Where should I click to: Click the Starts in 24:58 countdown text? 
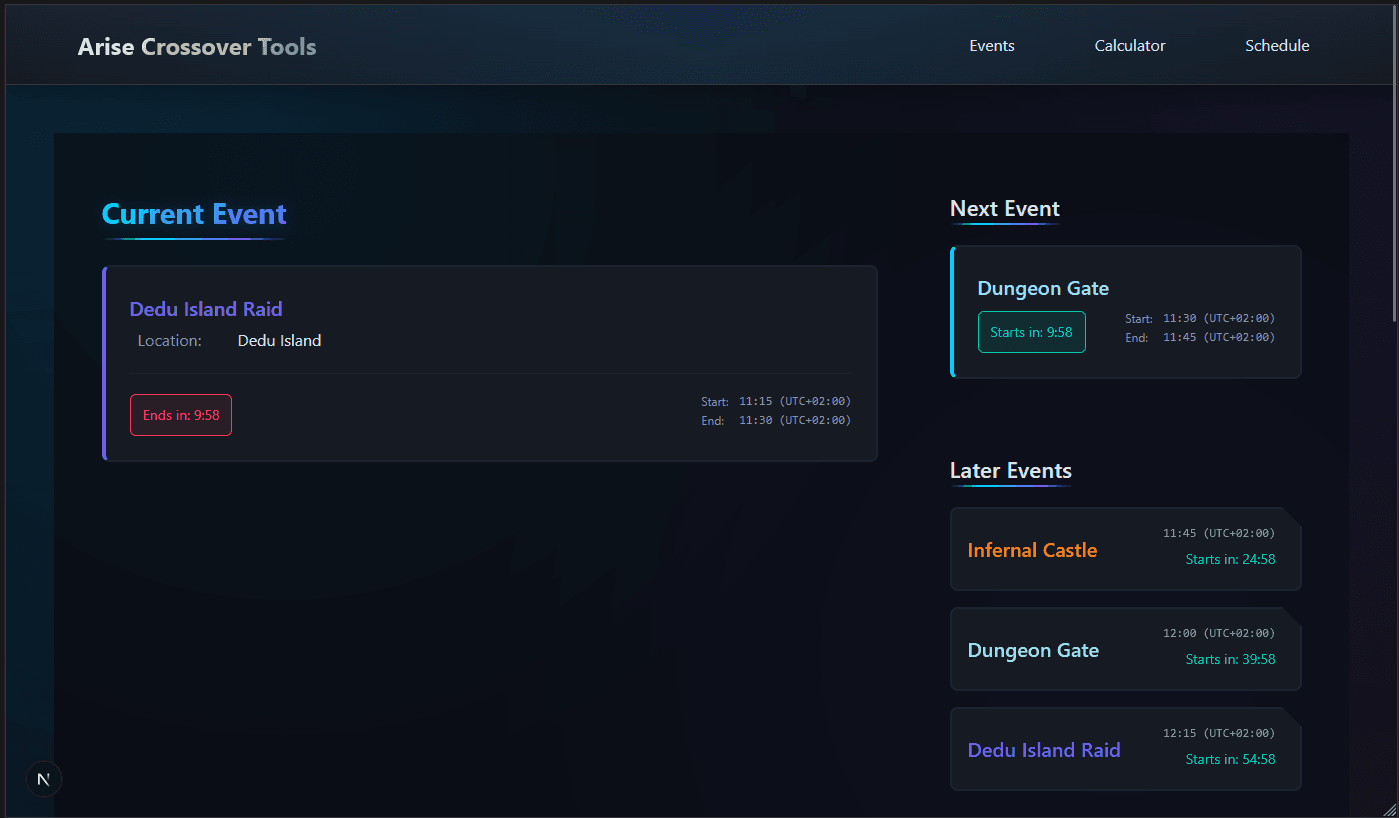(x=1230, y=559)
